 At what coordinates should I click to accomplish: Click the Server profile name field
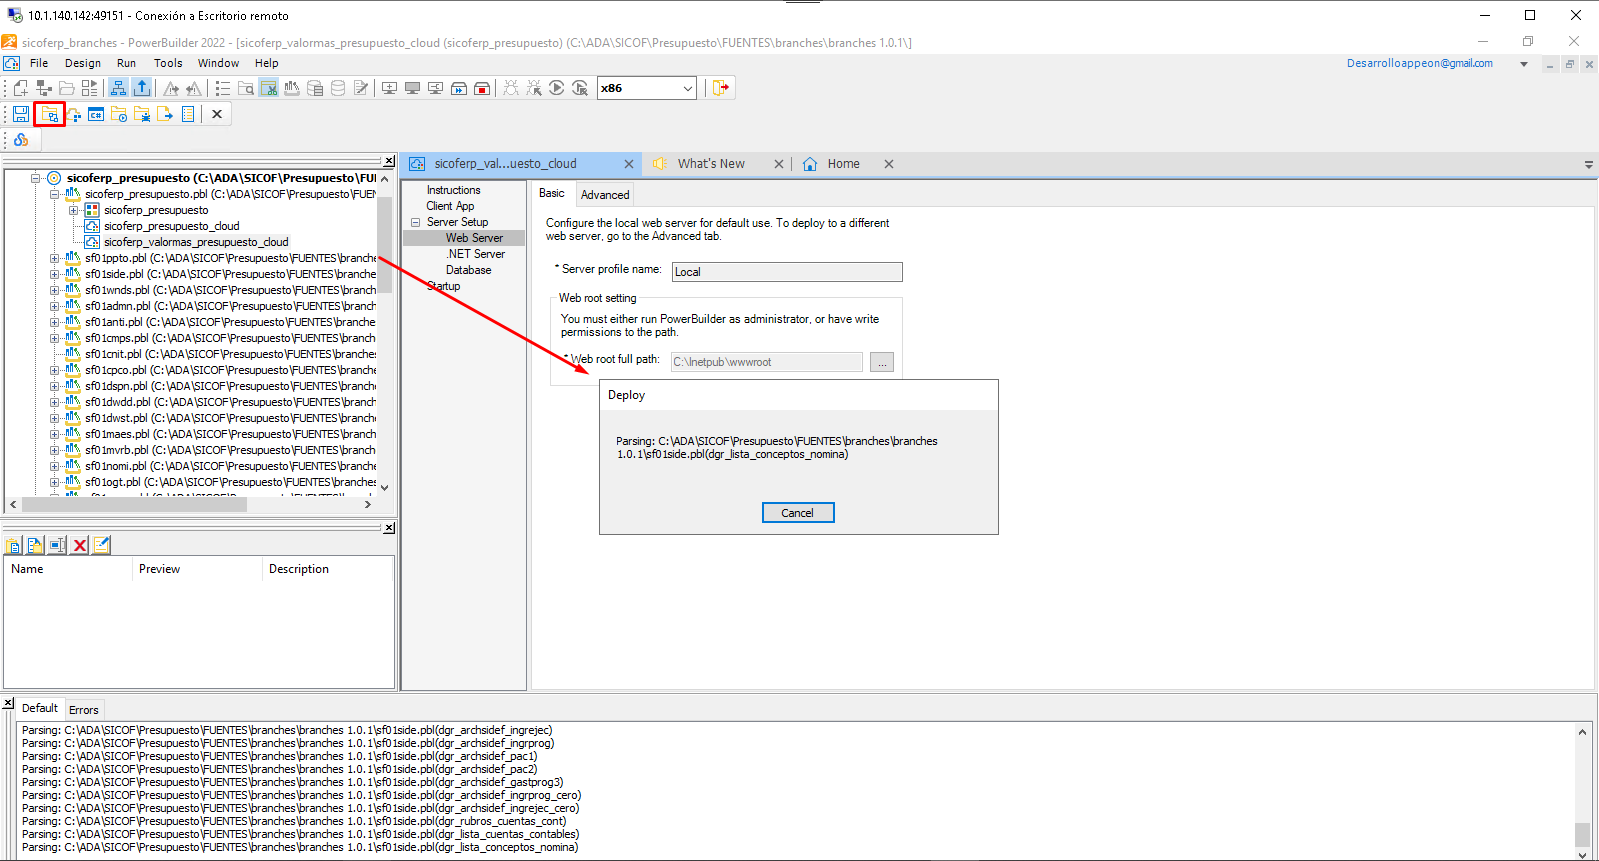coord(786,272)
